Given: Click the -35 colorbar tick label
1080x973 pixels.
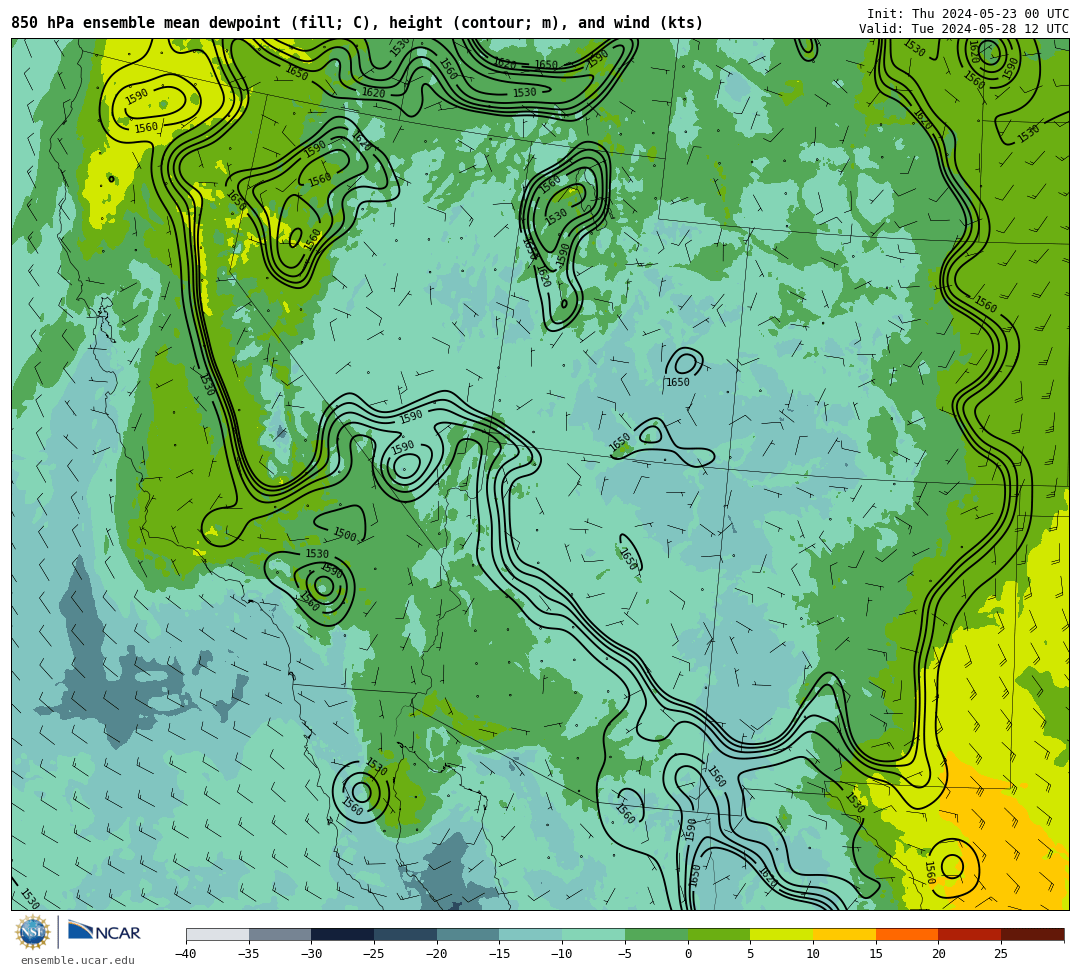Looking at the screenshot, I should [x=249, y=954].
